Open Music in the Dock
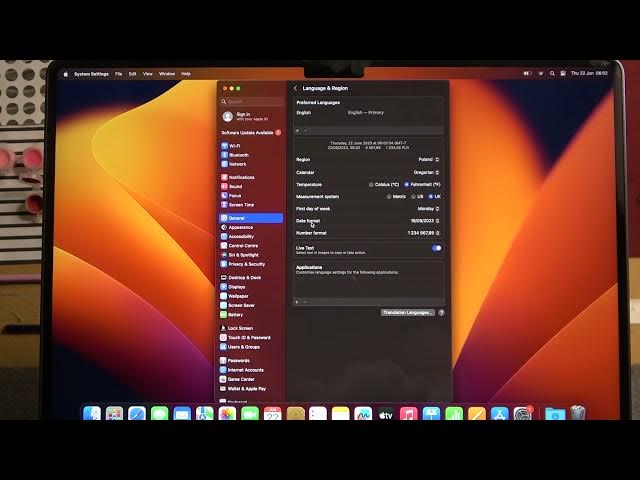The width and height of the screenshot is (640, 480). click(409, 413)
